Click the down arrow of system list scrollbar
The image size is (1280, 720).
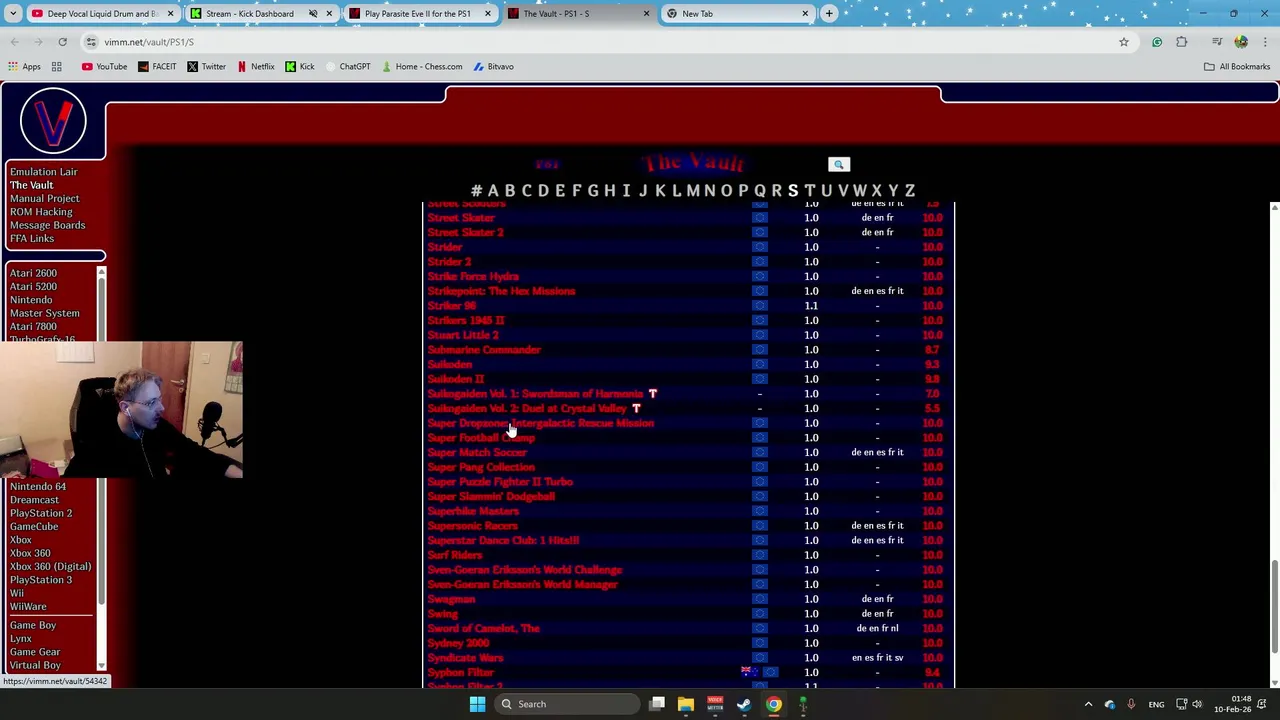pos(101,665)
